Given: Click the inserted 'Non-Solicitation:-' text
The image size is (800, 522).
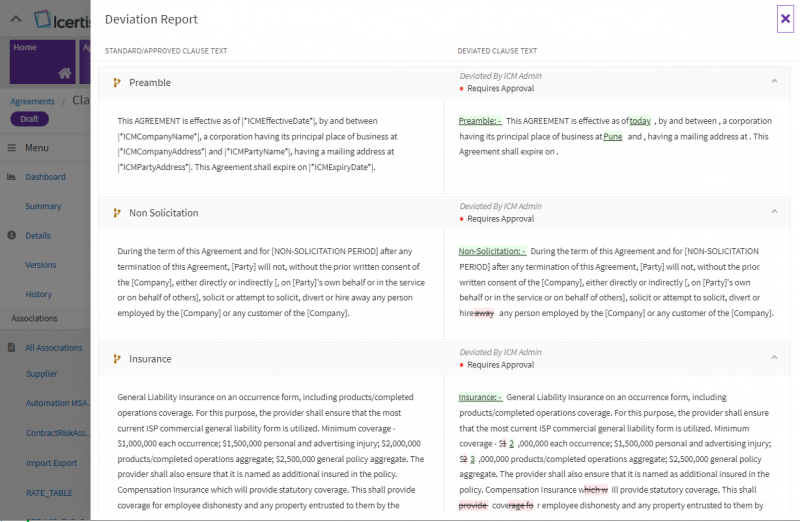Looking at the screenshot, I should pos(492,251).
